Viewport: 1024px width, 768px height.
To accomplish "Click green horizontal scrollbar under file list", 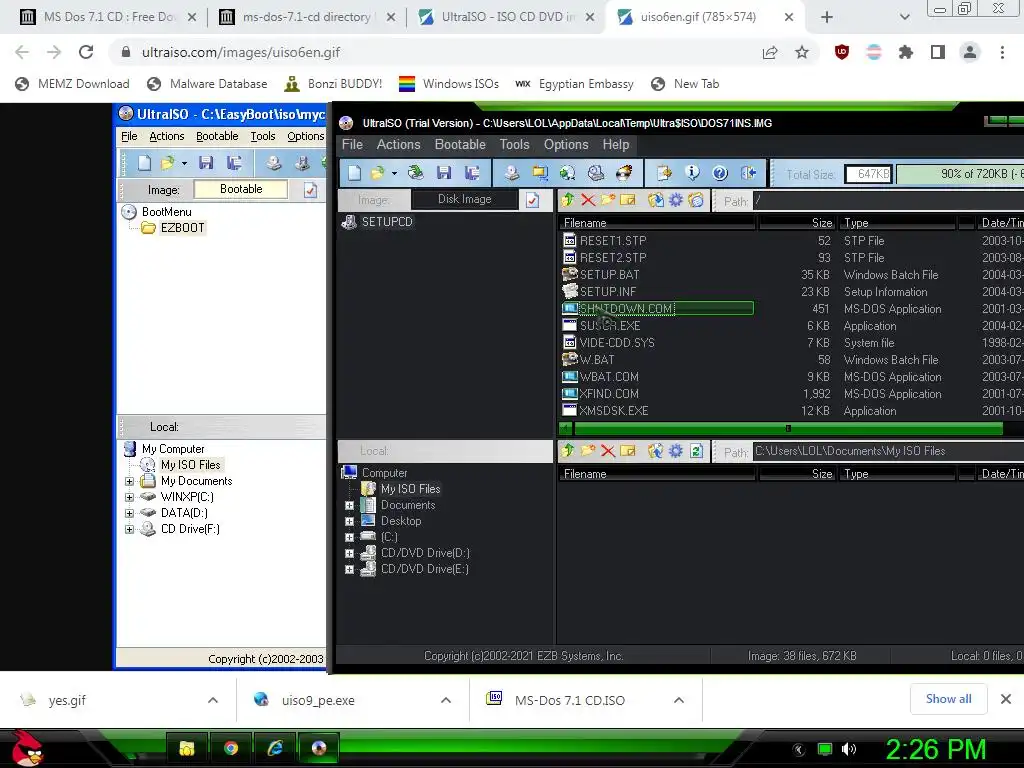I will 787,428.
